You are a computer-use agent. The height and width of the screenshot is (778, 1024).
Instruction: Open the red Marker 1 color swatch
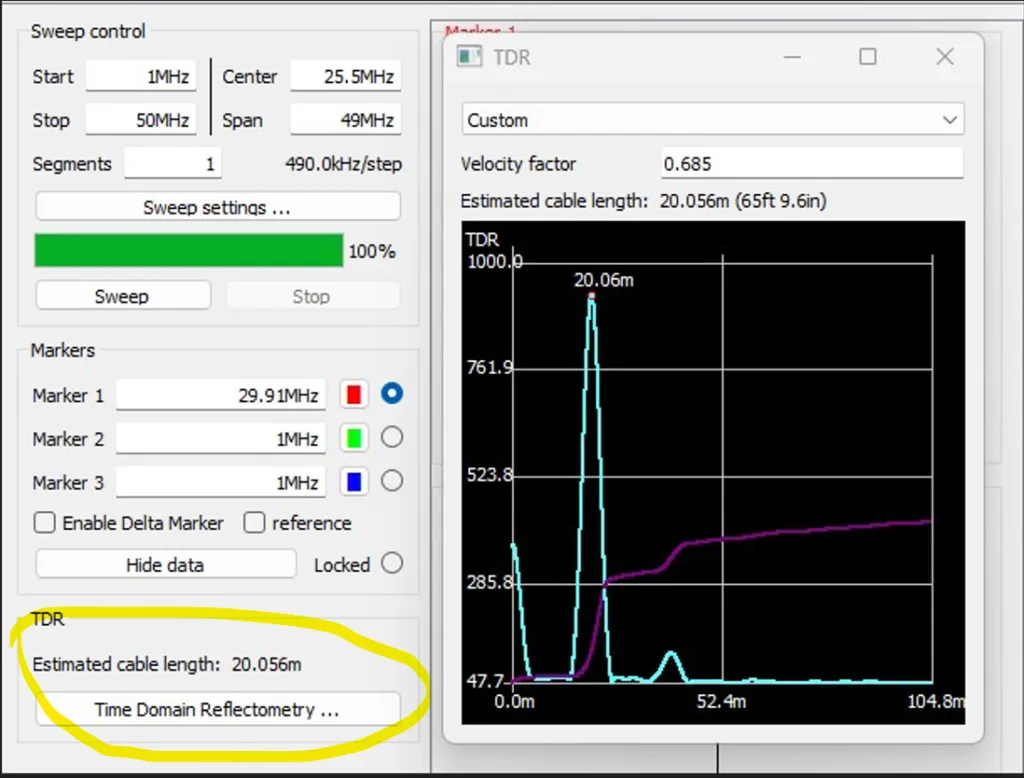(x=354, y=395)
